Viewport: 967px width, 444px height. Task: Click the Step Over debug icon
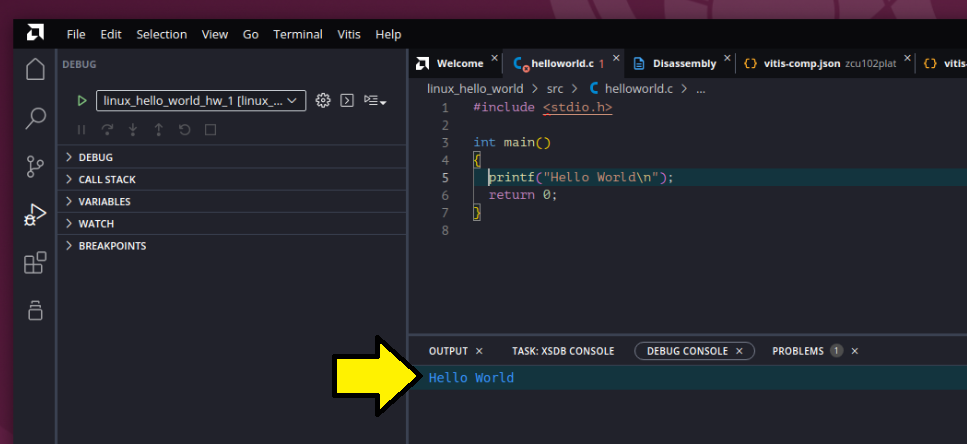coord(107,130)
